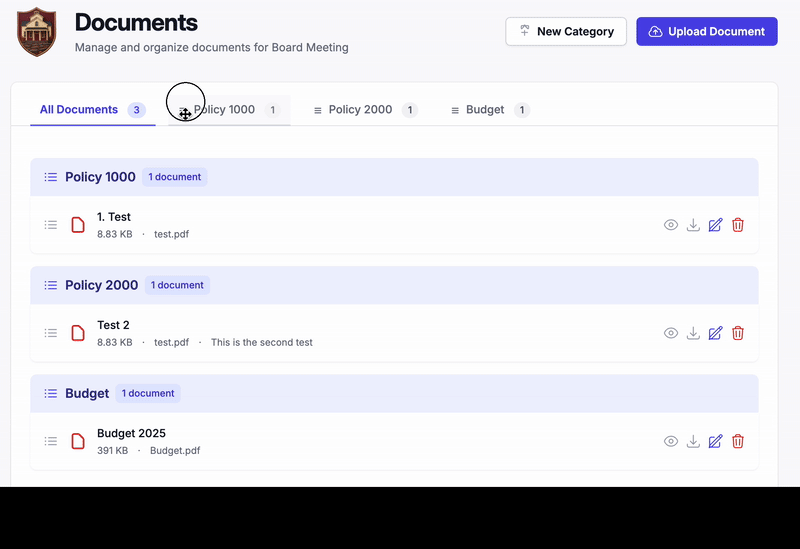Click the 1 document badge beside Policy 2000 heading
The width and height of the screenshot is (800, 549).
click(x=177, y=285)
